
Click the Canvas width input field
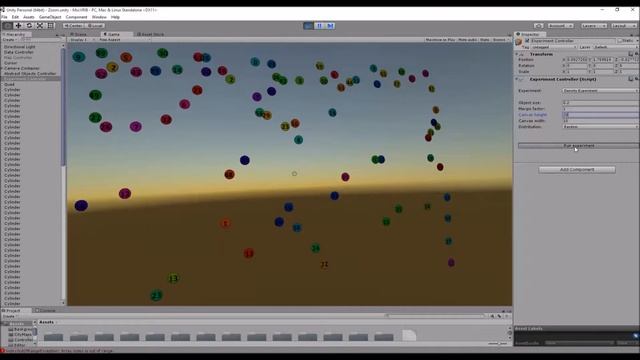tap(600, 121)
